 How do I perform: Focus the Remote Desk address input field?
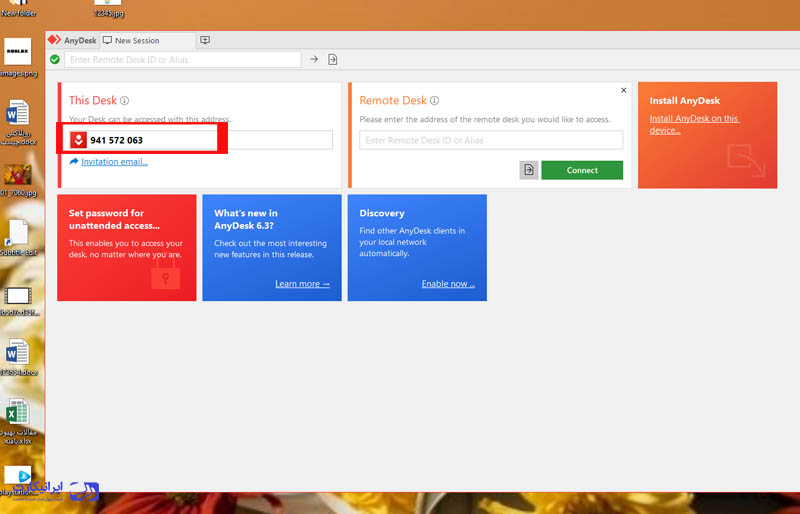point(491,140)
